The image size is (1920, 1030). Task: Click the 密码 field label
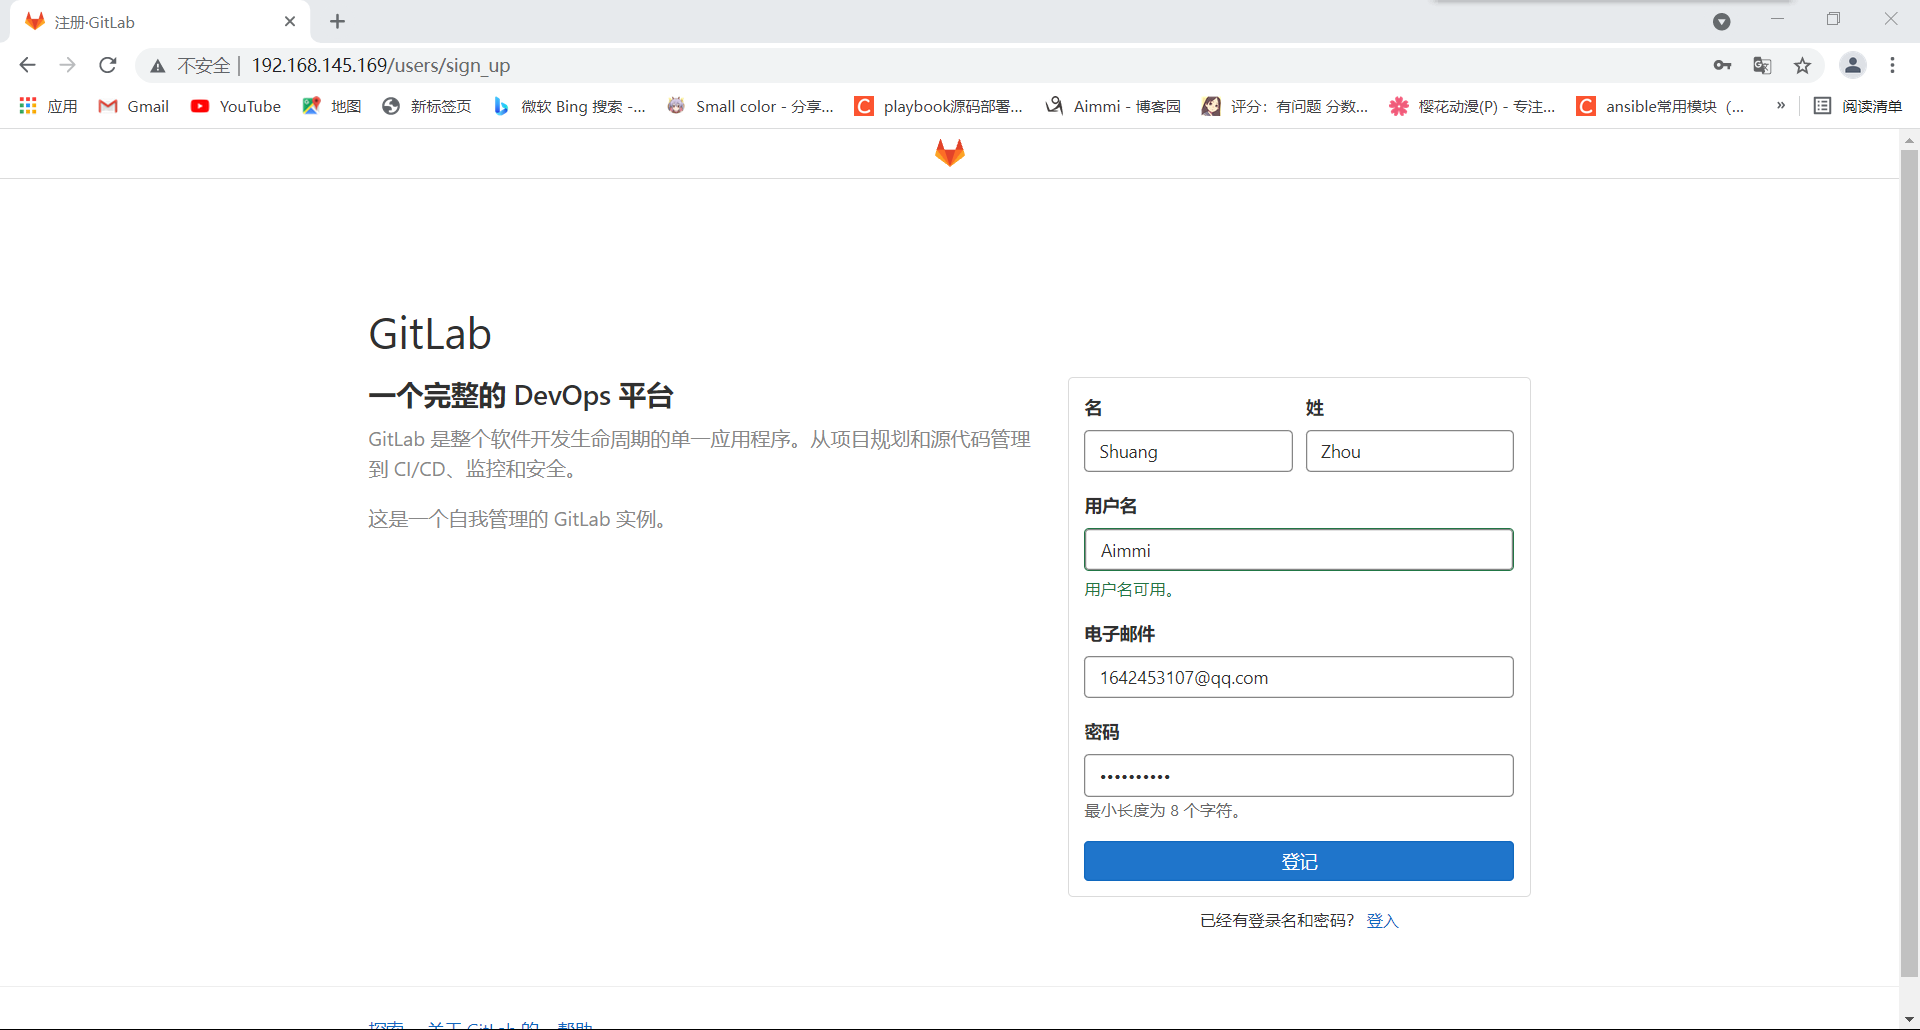(x=1102, y=732)
